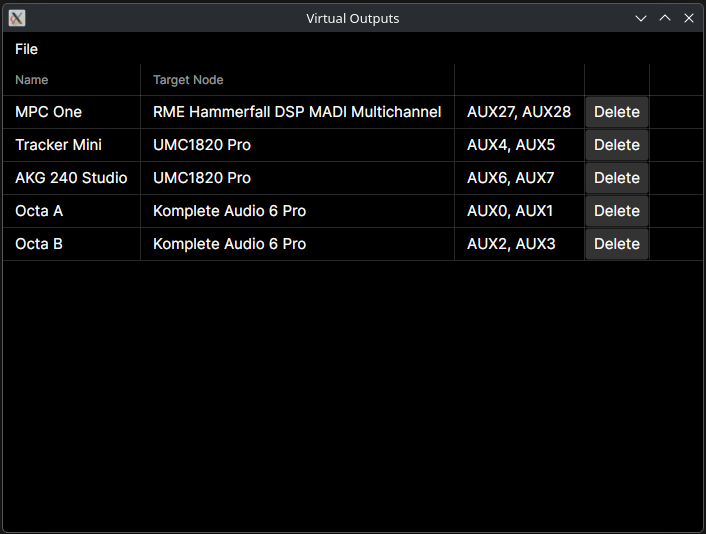Open the File menu
Screen dimensions: 706x534
(x=26, y=49)
